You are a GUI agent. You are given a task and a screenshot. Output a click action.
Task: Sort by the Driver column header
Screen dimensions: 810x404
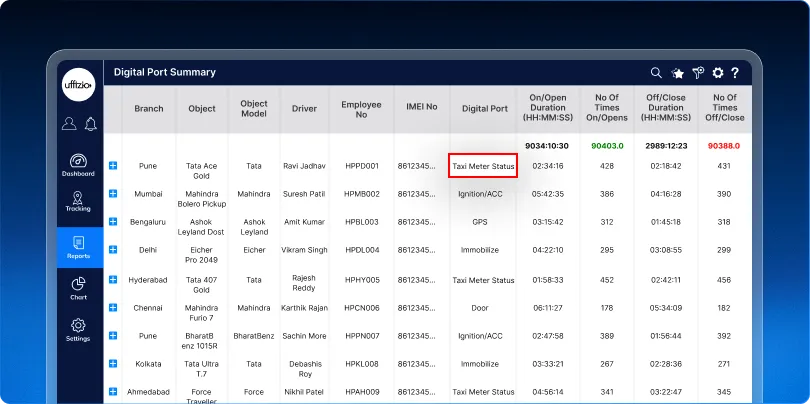click(304, 108)
